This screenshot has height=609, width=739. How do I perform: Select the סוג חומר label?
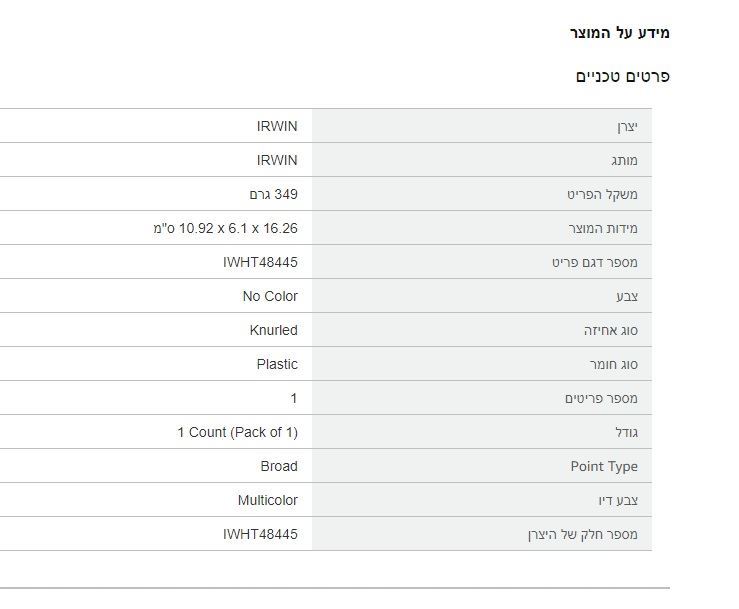pos(614,364)
